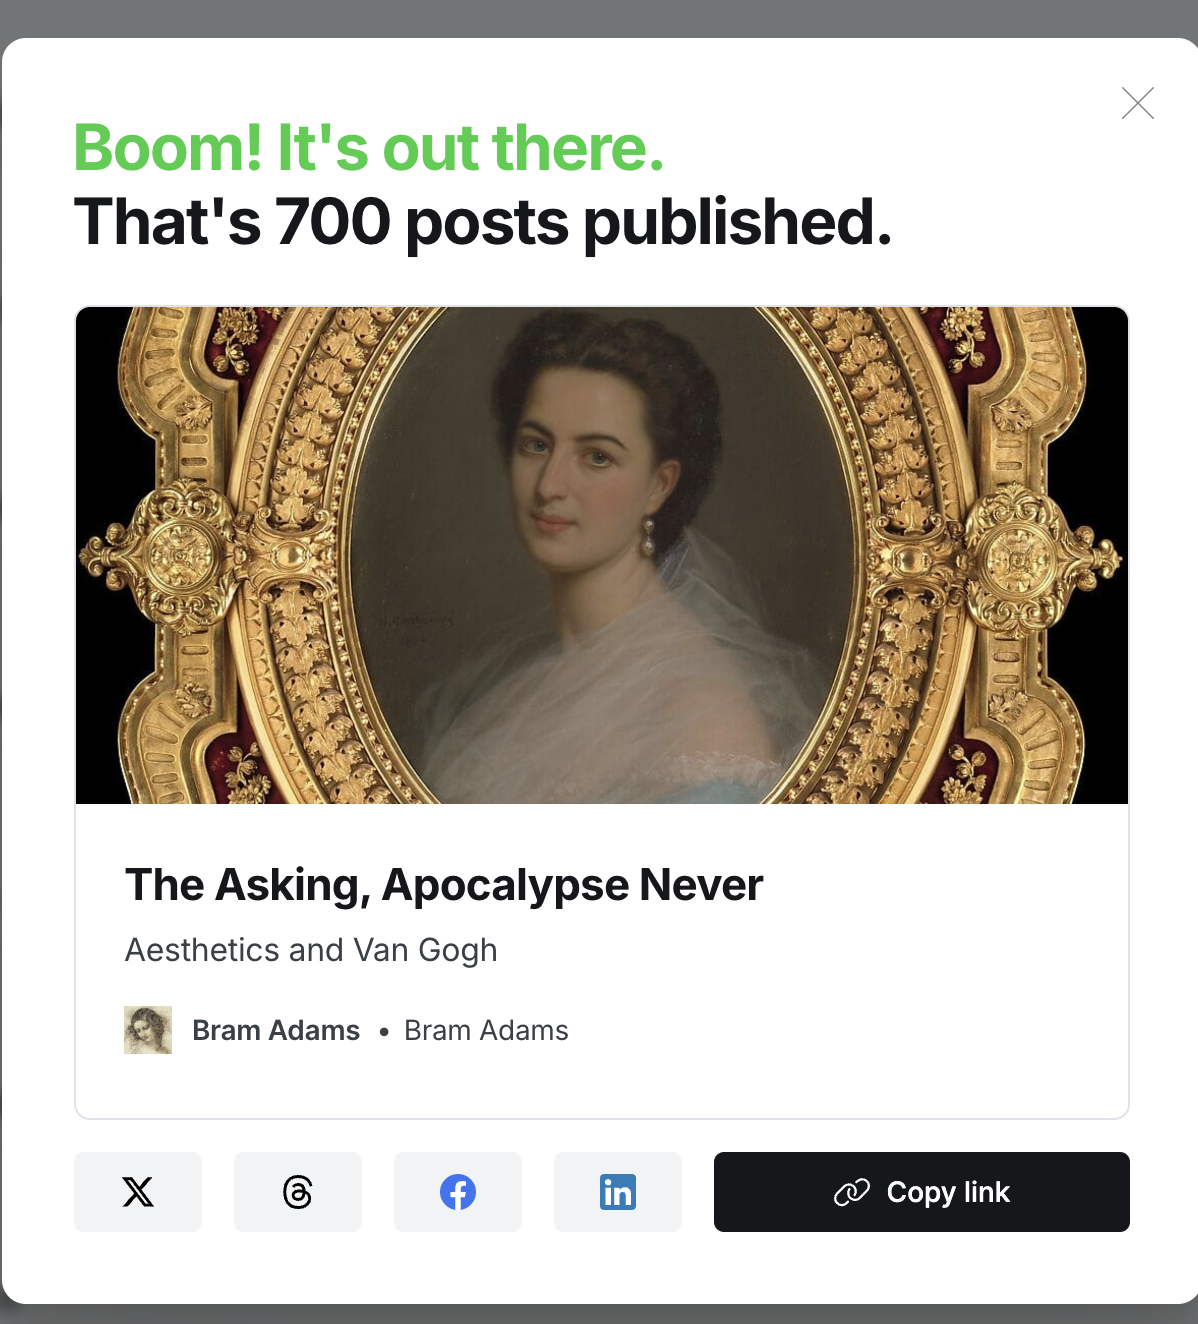Click the Copy link button
The width and height of the screenshot is (1198, 1324).
point(922,1192)
